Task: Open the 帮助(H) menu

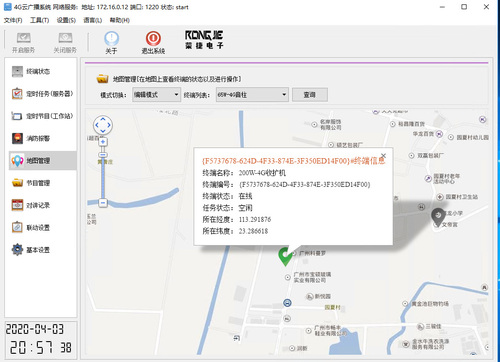Action: point(119,20)
